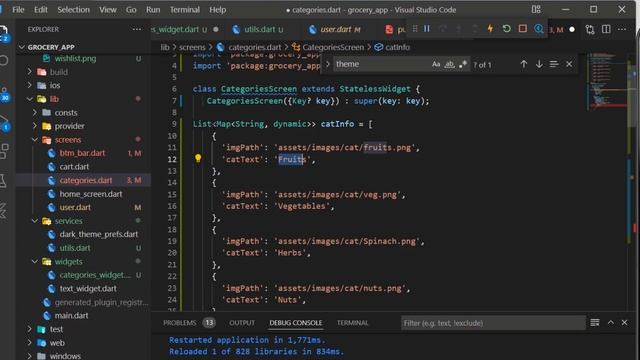Screen dimensions: 640x360
Task: Toggle regular expression search in find
Action: coord(463,64)
